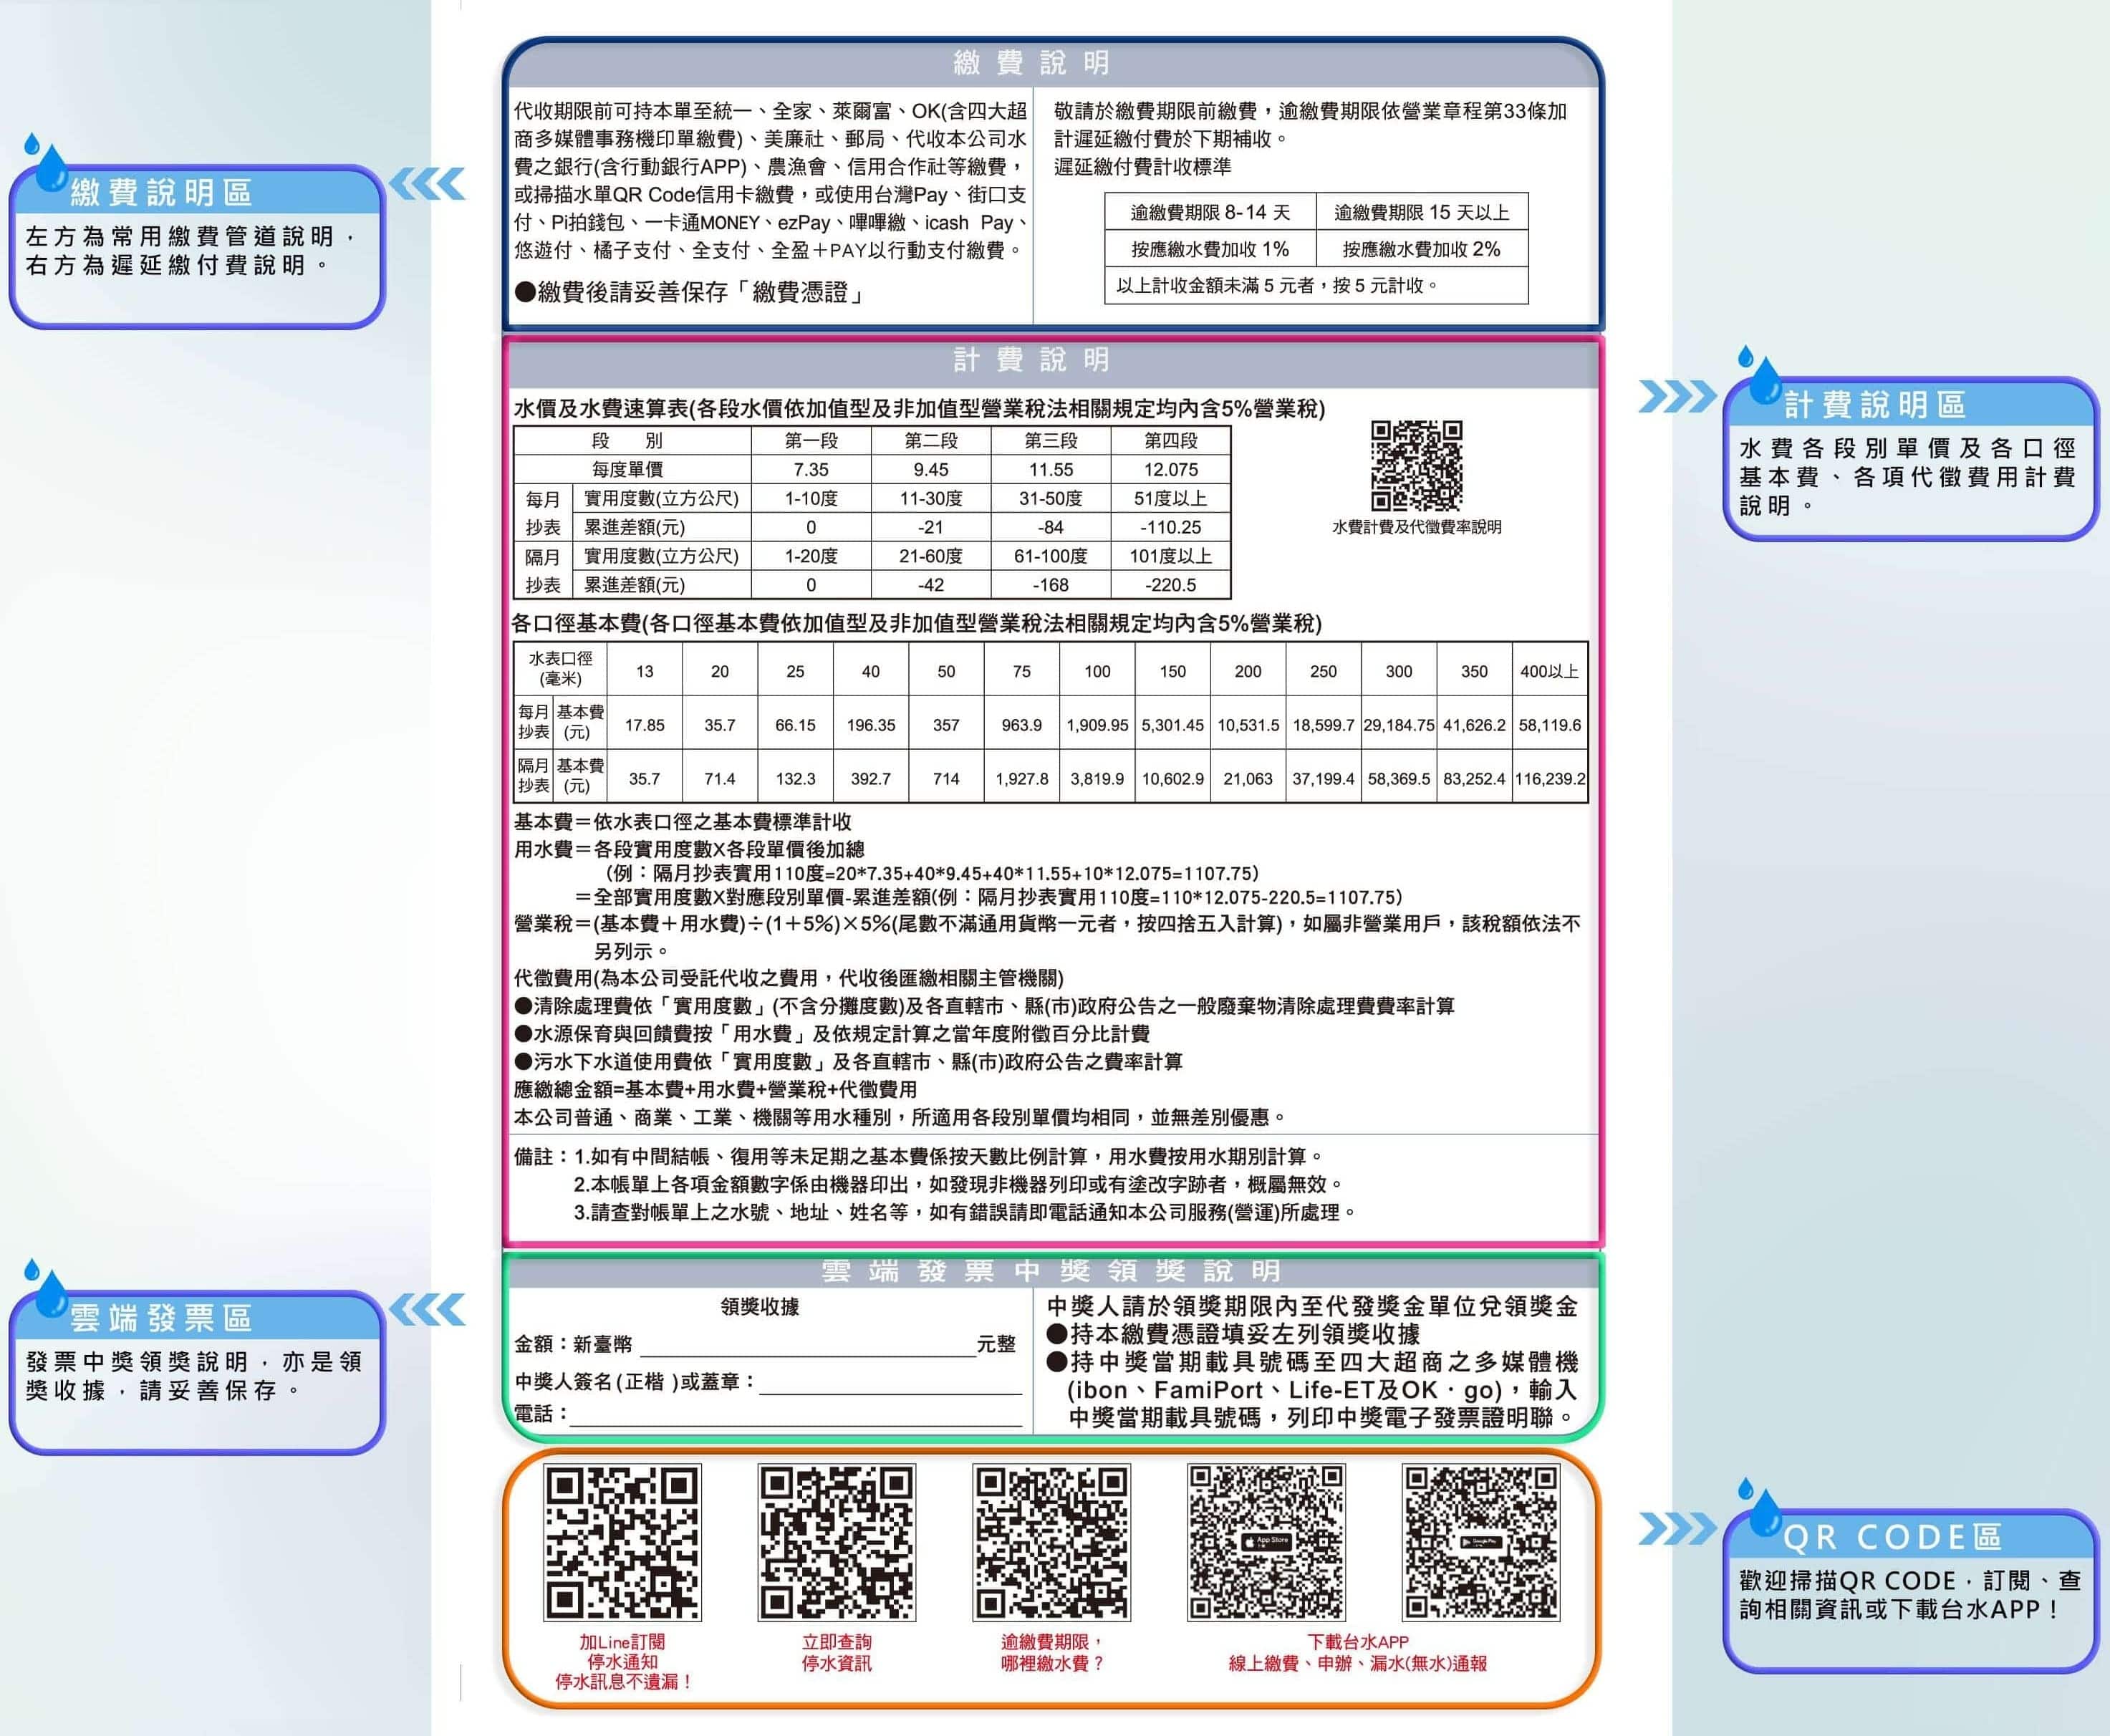Click the unit price cell 12.075
The image size is (2110, 1736).
pos(1171,470)
